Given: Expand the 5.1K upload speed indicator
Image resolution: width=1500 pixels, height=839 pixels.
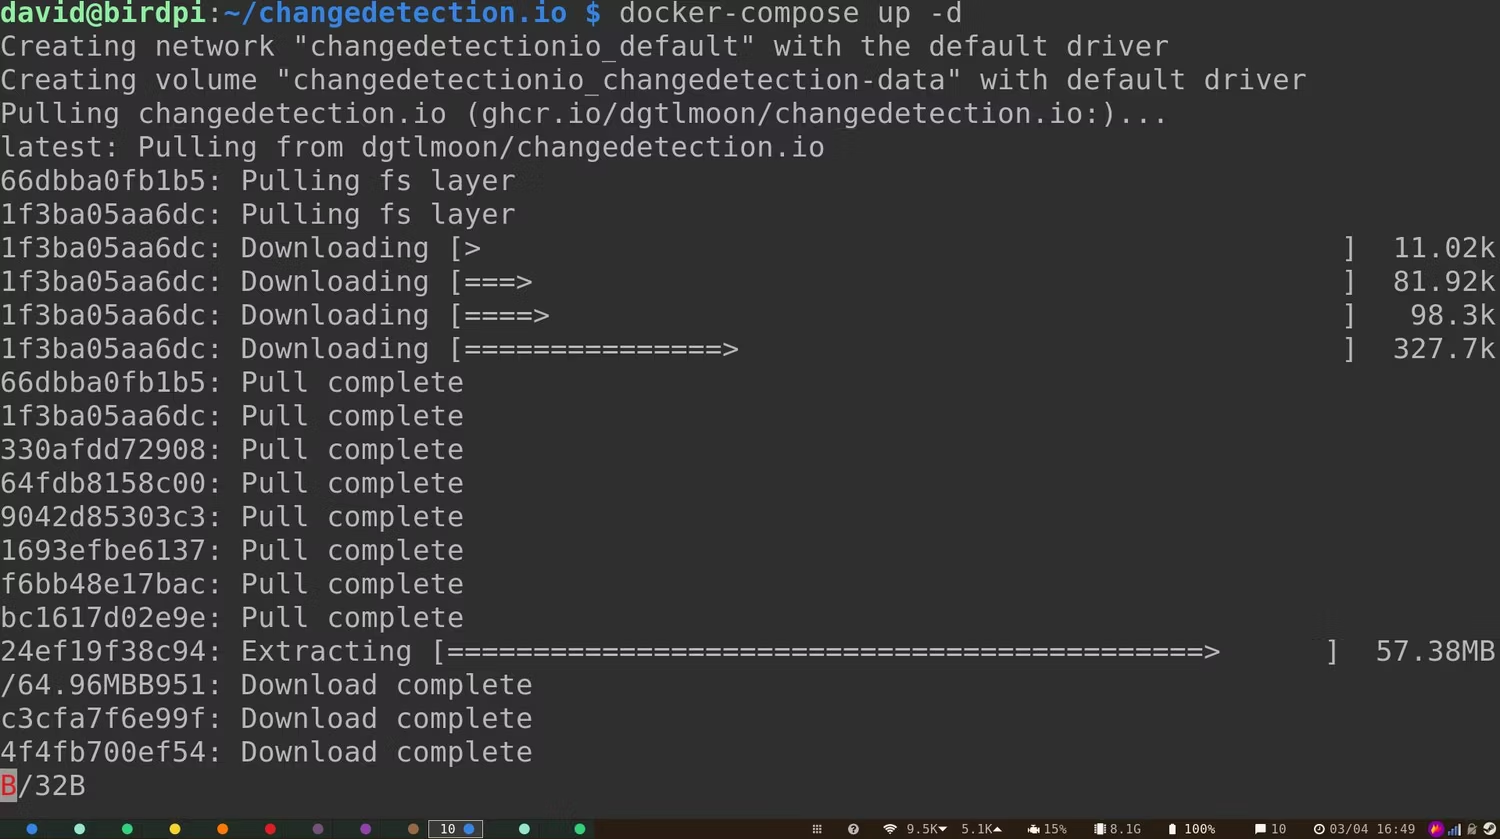Looking at the screenshot, I should click(982, 829).
